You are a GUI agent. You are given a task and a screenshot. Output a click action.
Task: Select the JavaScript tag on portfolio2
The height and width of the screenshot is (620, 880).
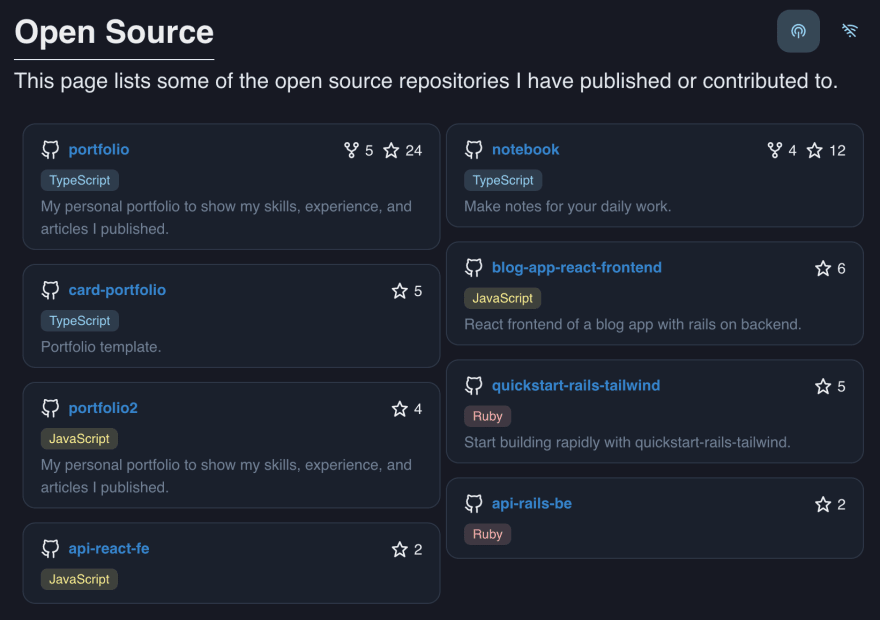(x=79, y=439)
